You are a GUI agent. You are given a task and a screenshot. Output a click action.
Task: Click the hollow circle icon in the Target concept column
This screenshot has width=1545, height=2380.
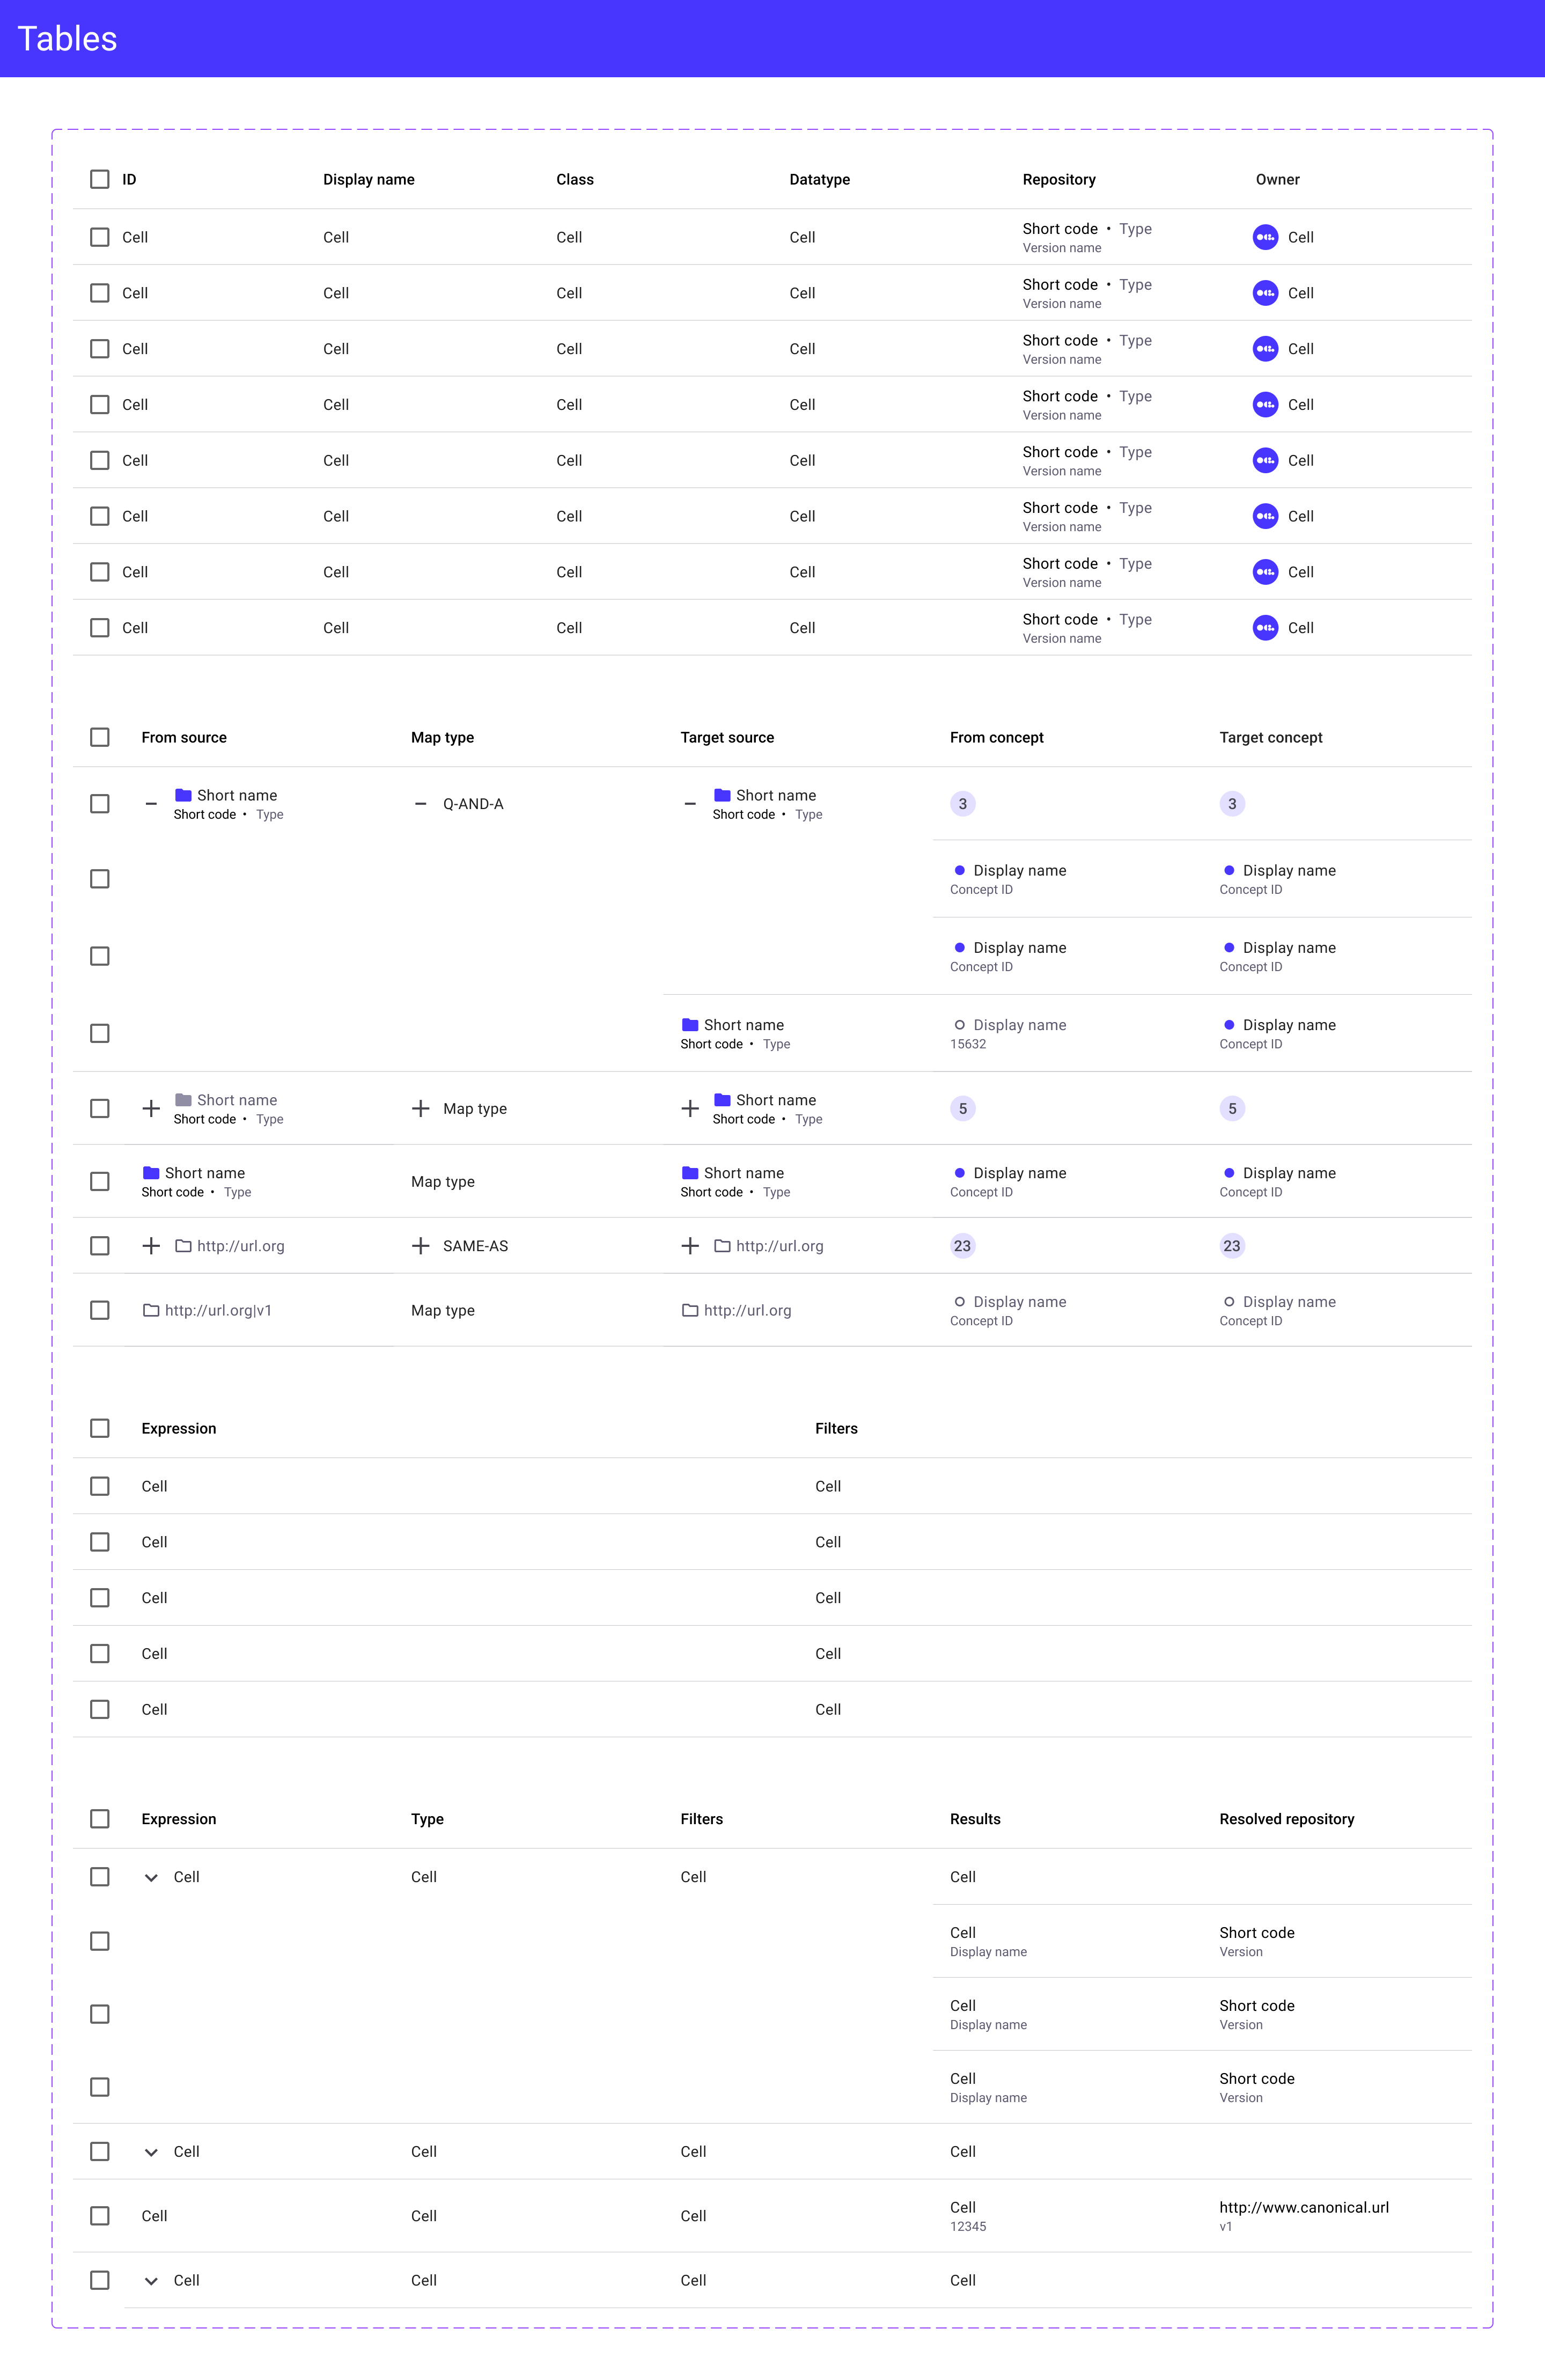tap(1229, 1302)
